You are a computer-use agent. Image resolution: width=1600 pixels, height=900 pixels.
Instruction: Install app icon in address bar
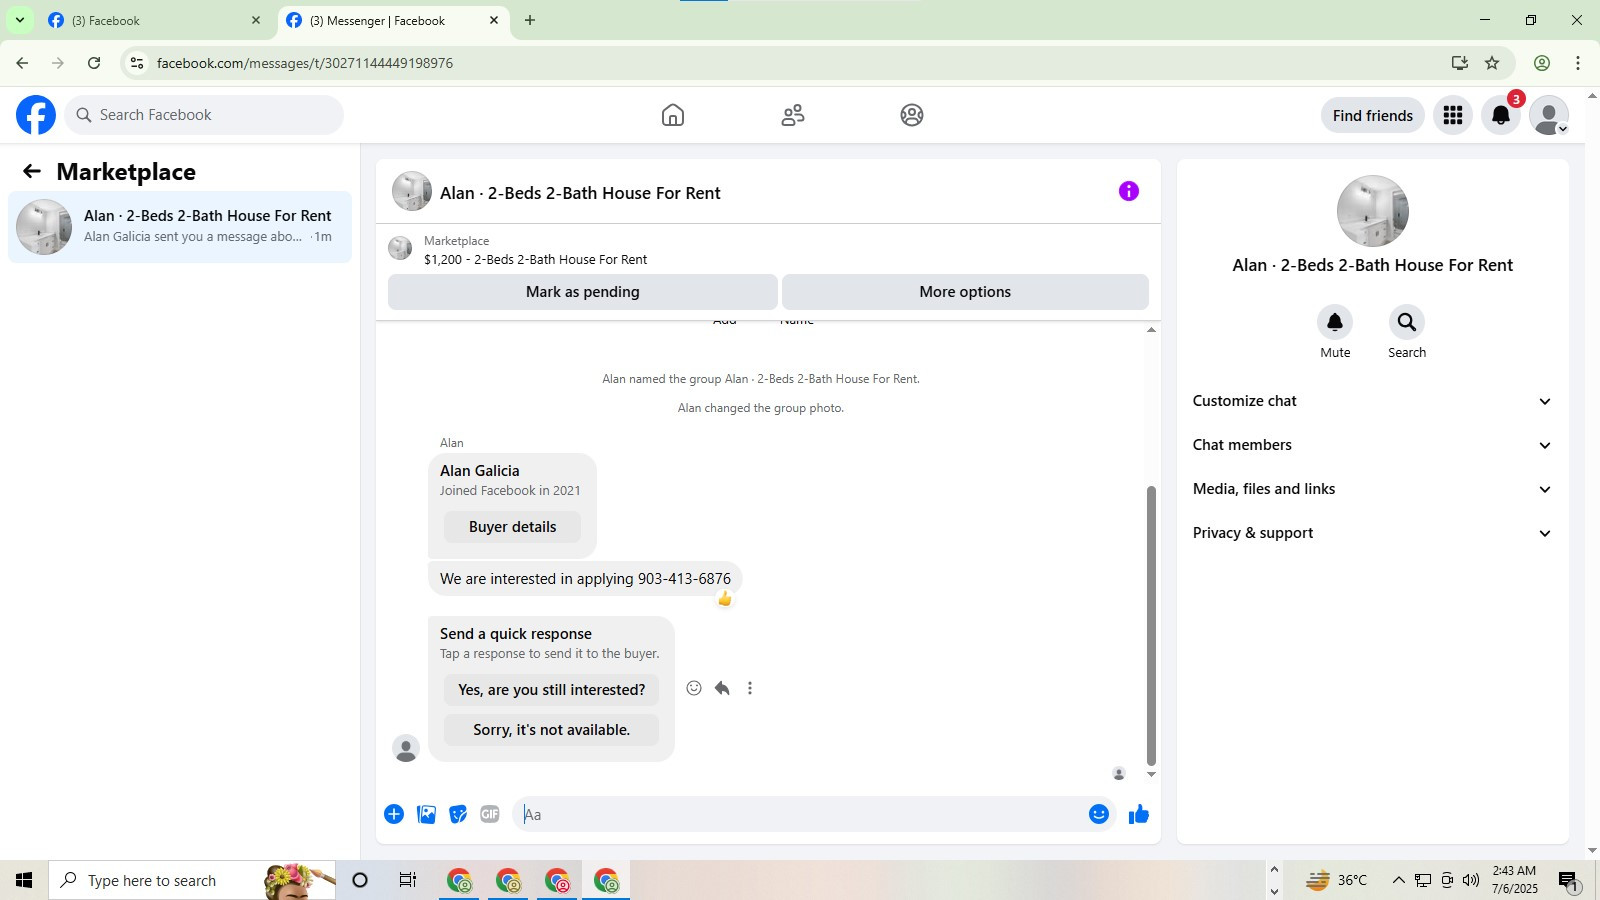click(1460, 63)
